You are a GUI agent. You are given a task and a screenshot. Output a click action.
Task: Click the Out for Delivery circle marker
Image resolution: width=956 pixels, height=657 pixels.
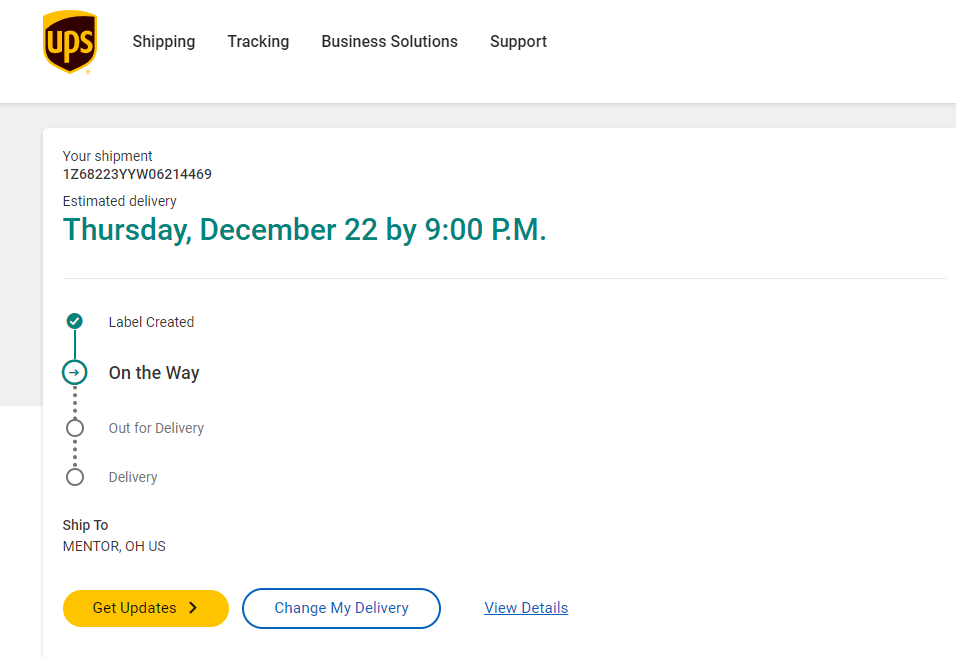(74, 428)
